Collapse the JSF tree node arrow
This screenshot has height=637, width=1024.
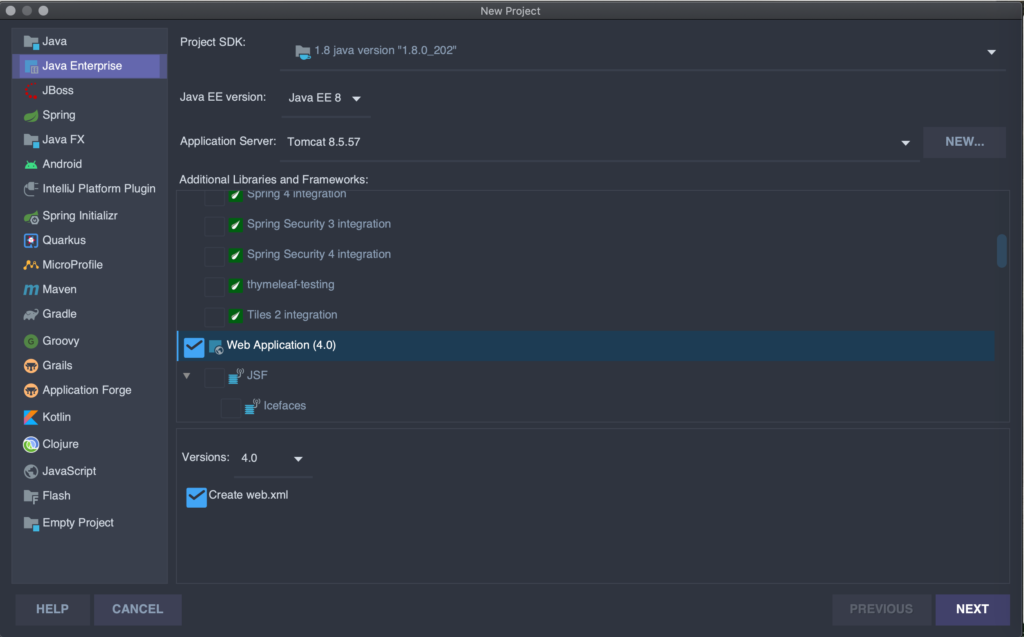(187, 376)
